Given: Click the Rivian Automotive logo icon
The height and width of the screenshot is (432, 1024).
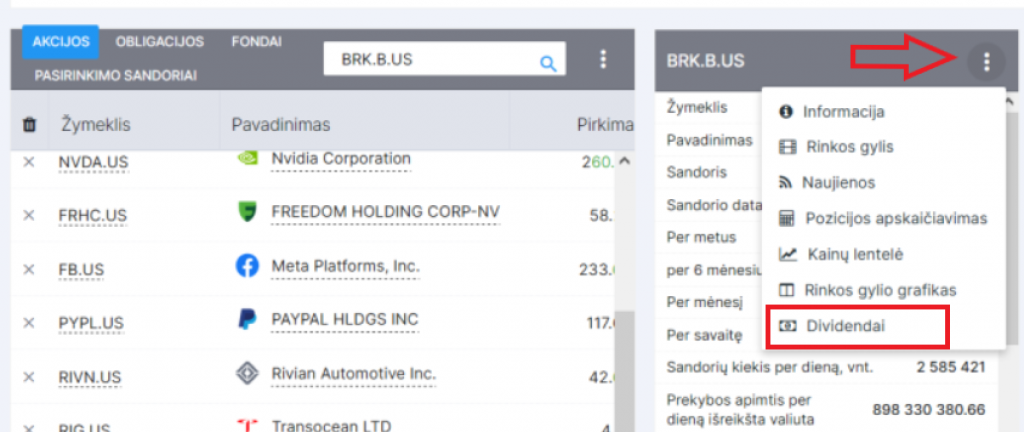Looking at the screenshot, I should click(246, 374).
